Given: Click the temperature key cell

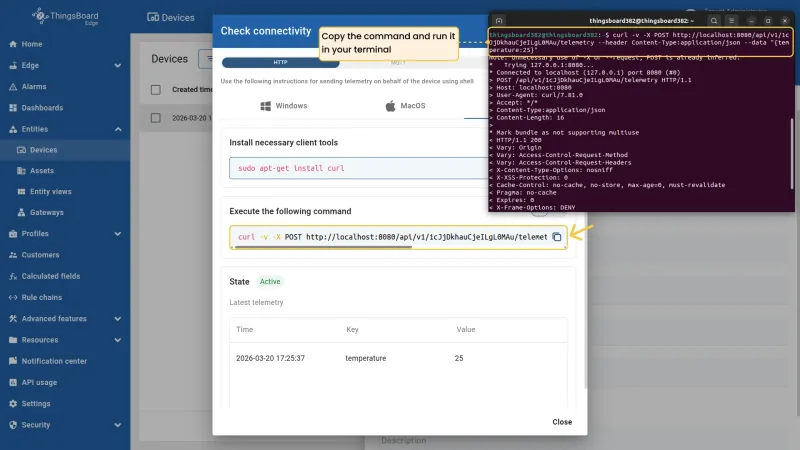Looking at the screenshot, I should coord(366,358).
